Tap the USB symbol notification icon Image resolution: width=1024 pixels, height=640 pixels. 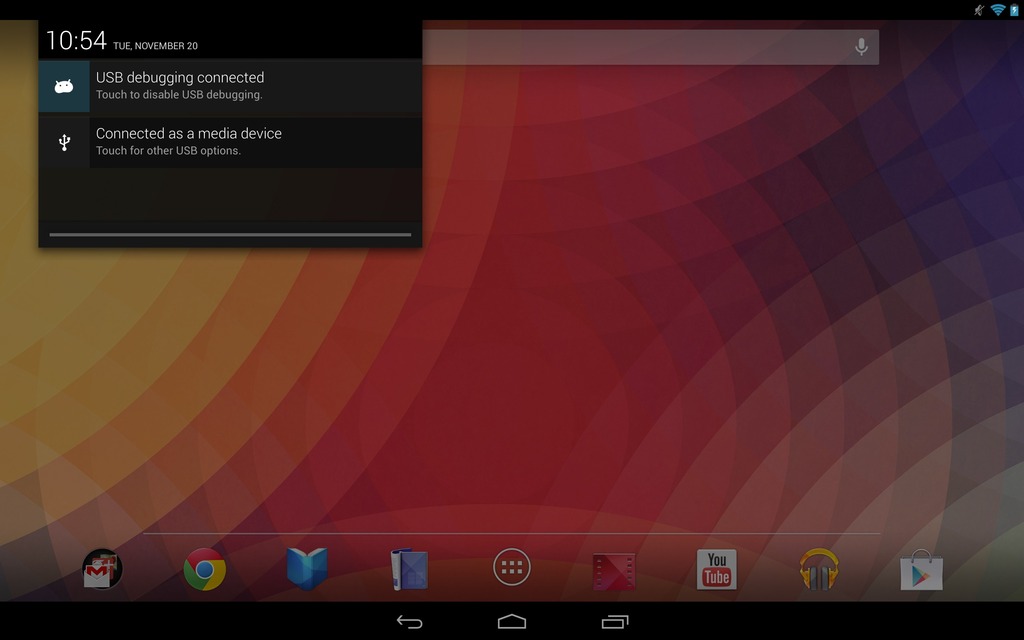(64, 142)
